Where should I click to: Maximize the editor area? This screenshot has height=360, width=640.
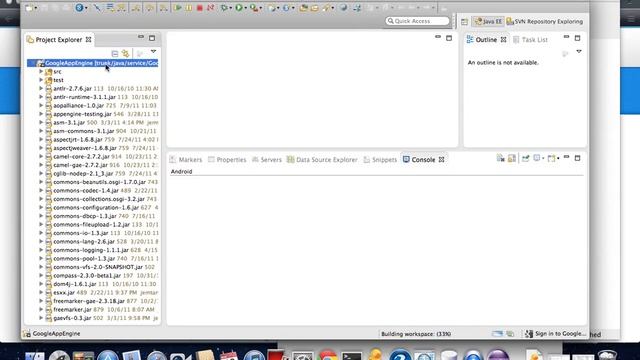[449, 38]
